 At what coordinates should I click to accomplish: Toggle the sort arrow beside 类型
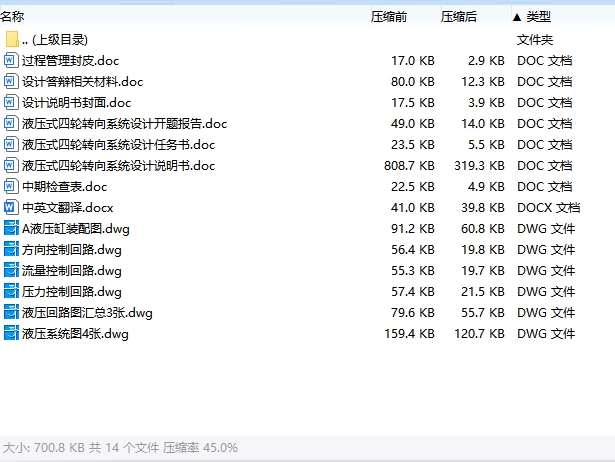(517, 17)
